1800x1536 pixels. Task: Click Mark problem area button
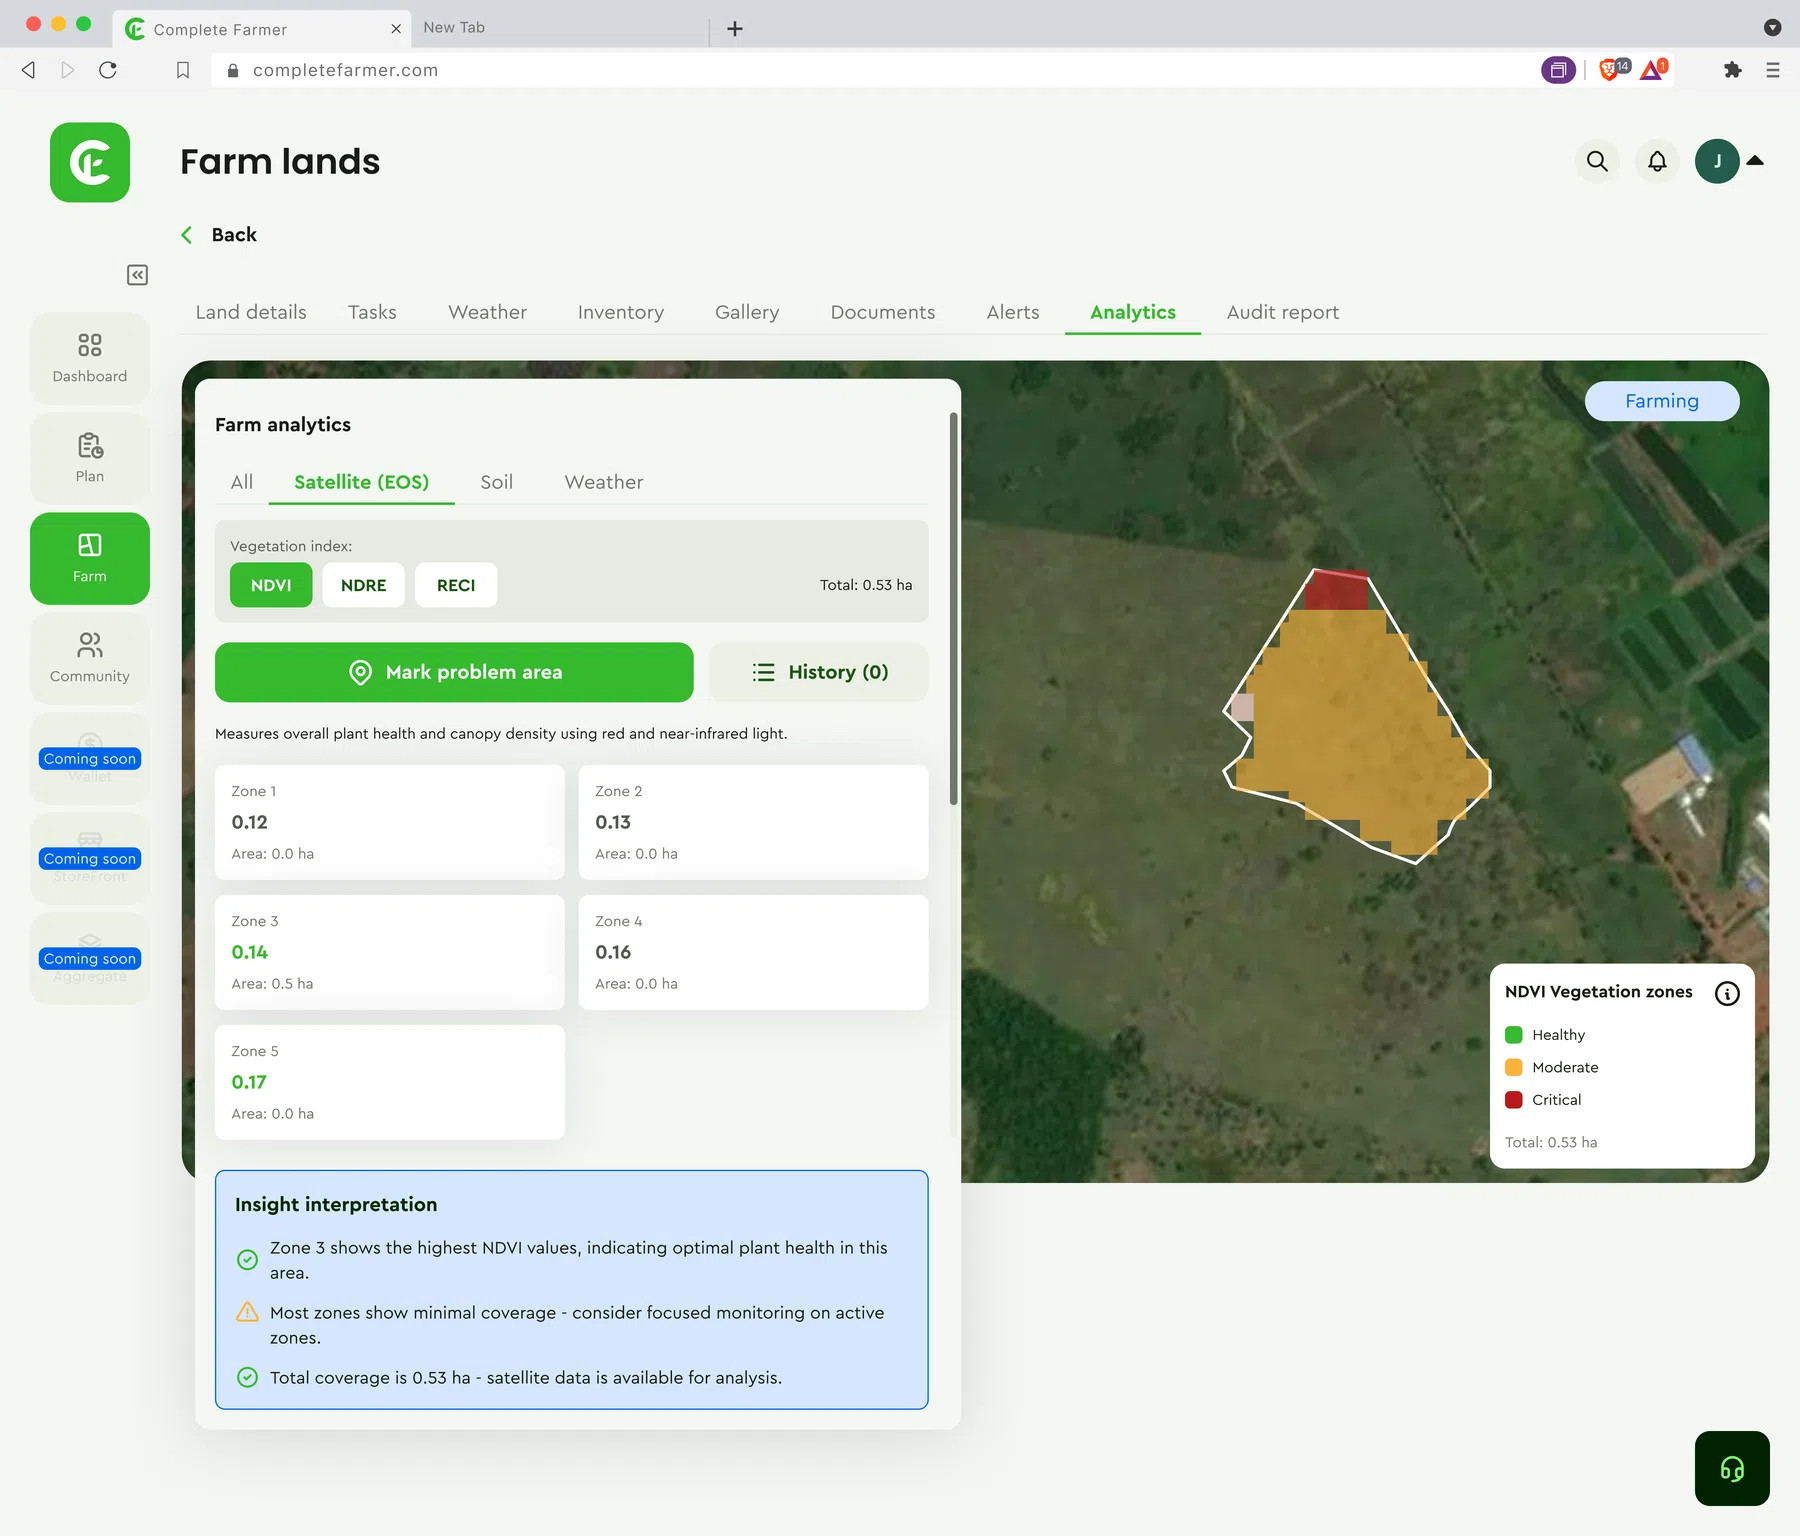click(454, 672)
